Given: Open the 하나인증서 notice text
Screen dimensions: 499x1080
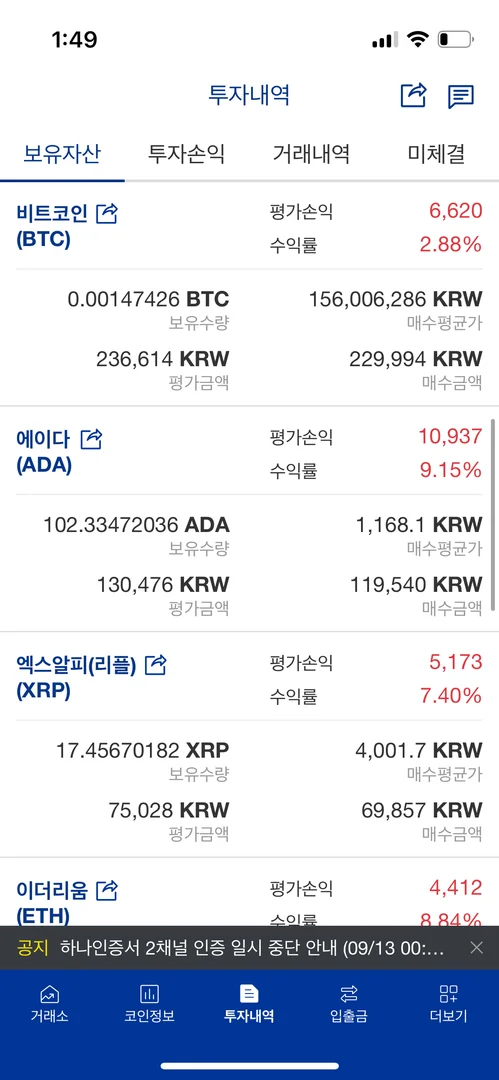Looking at the screenshot, I should pos(252,948).
